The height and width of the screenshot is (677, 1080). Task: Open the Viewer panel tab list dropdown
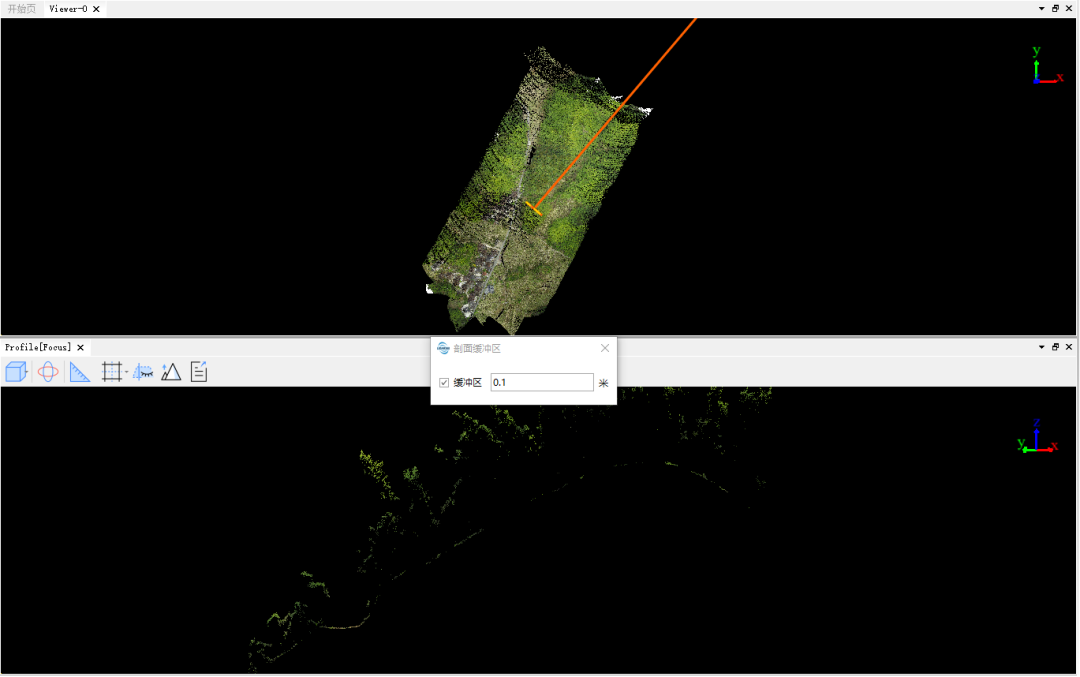pyautogui.click(x=1041, y=9)
